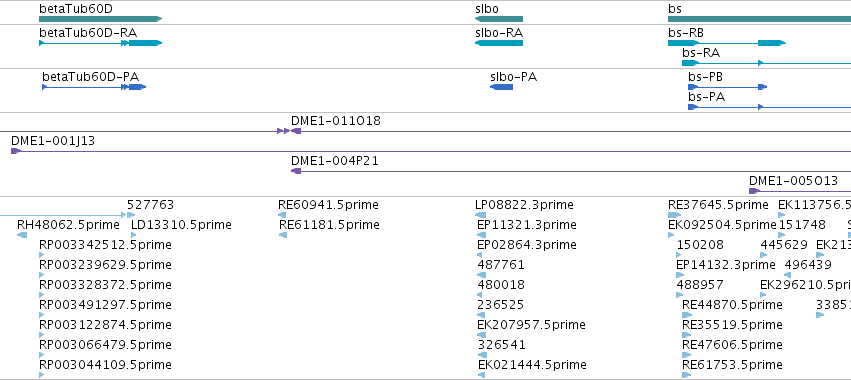
Task: Select the LD13310.5prime EST label
Action: [181, 225]
